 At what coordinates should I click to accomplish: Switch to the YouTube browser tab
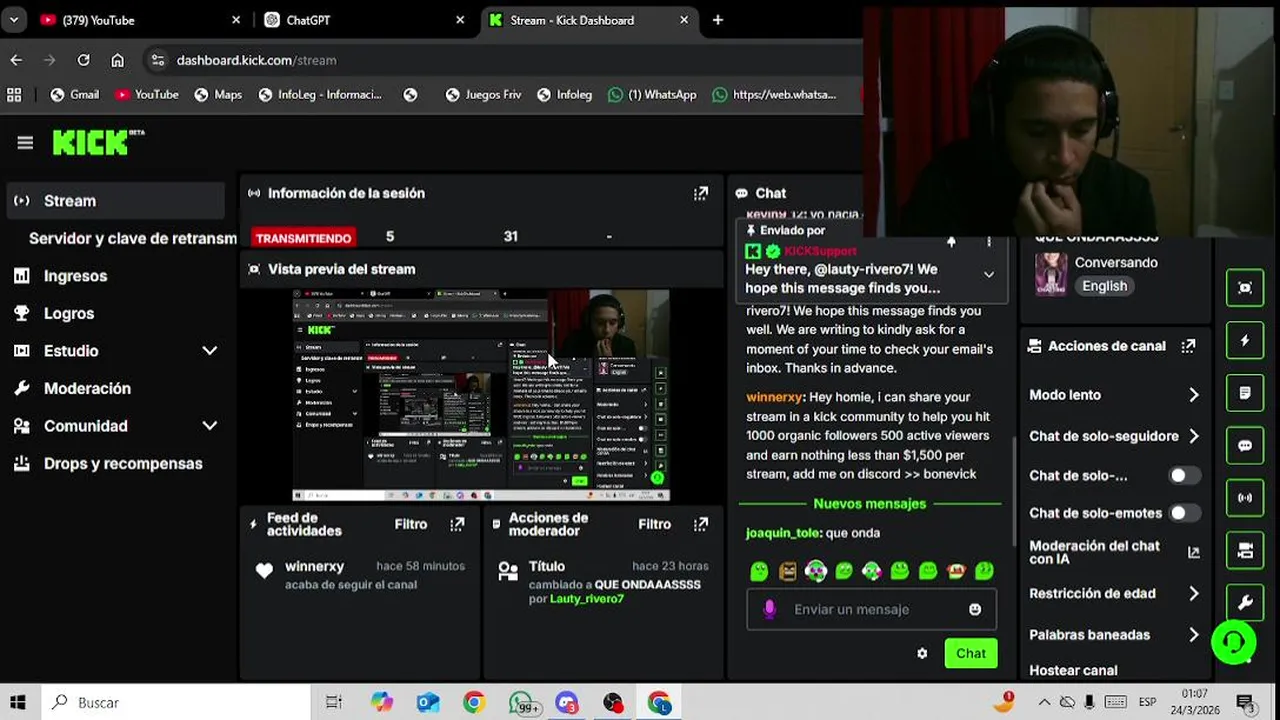(140, 20)
